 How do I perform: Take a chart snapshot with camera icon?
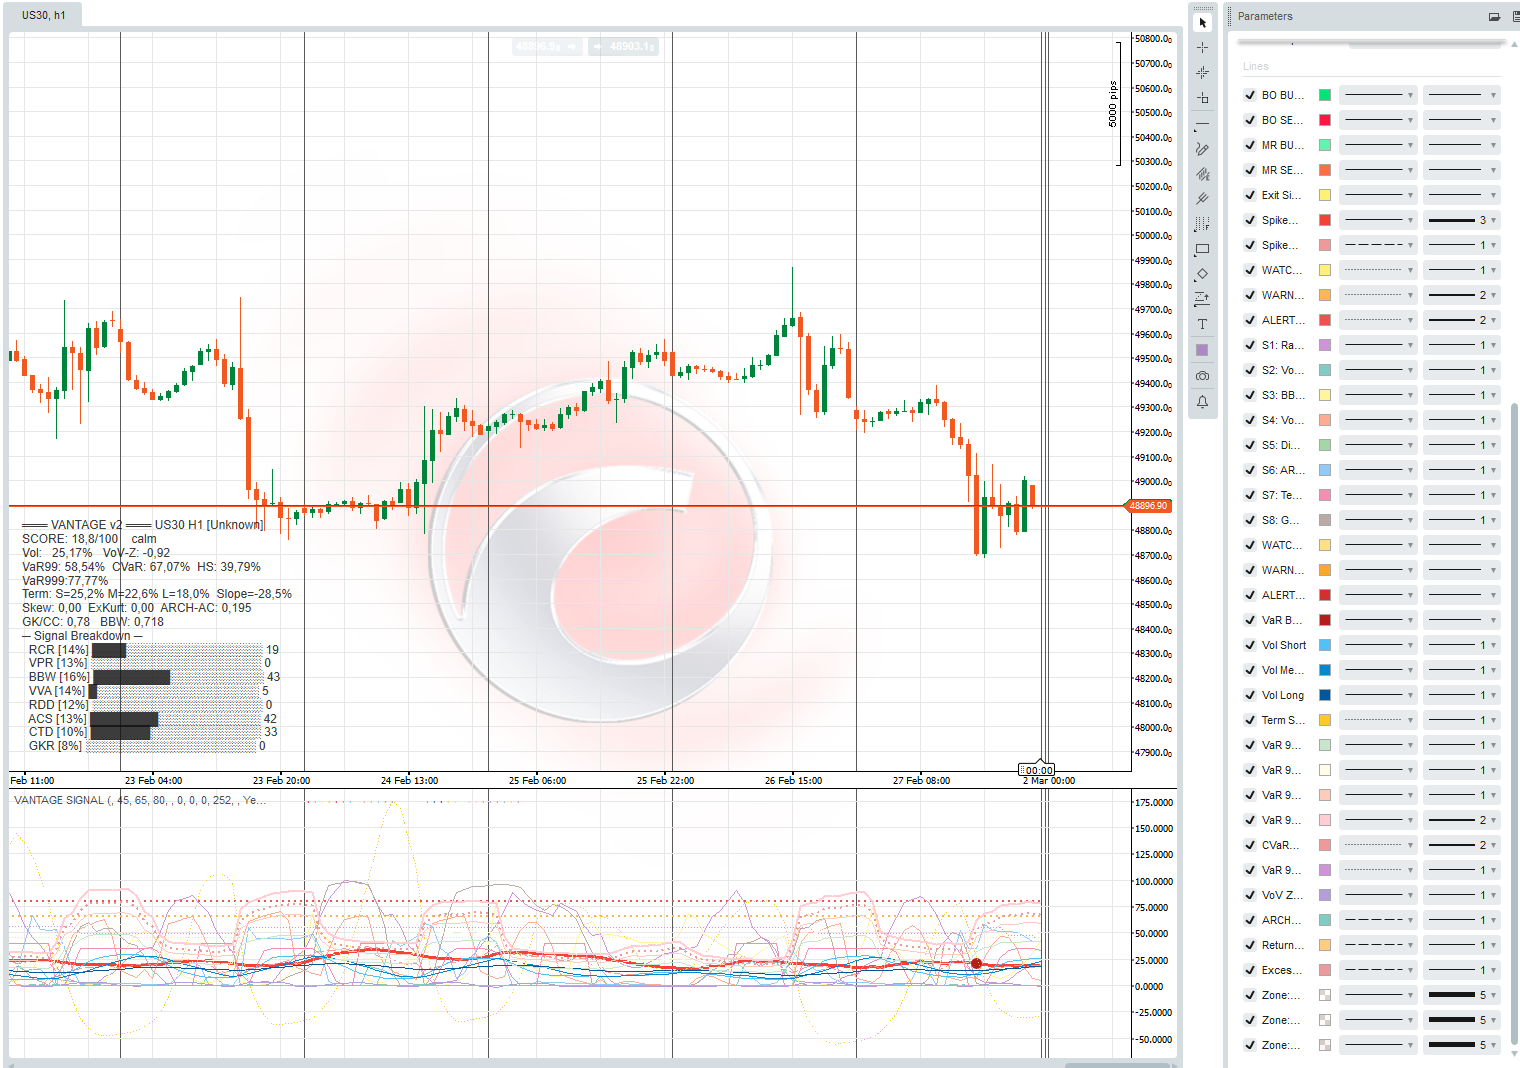click(1202, 376)
